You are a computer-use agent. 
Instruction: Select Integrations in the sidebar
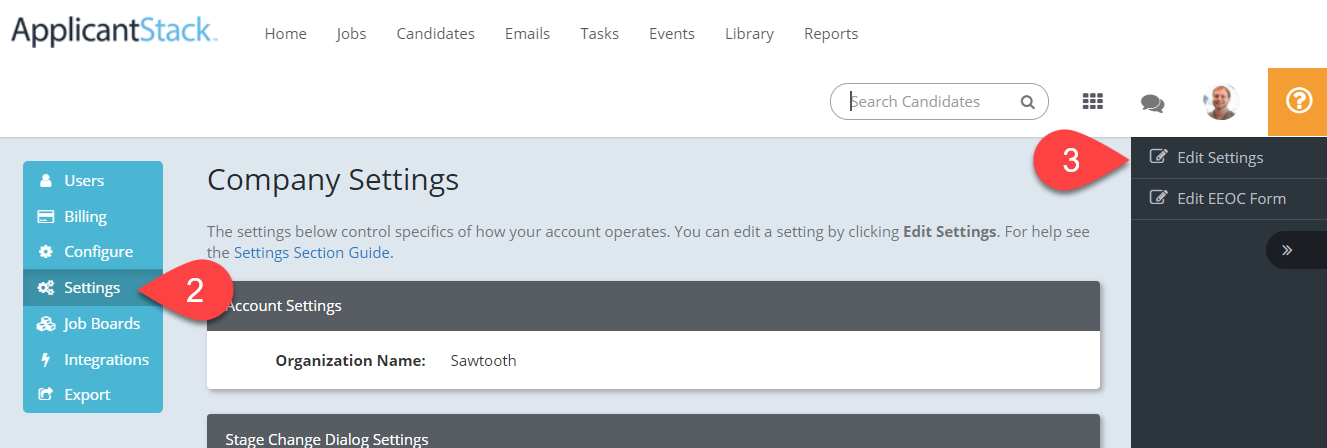(93, 360)
